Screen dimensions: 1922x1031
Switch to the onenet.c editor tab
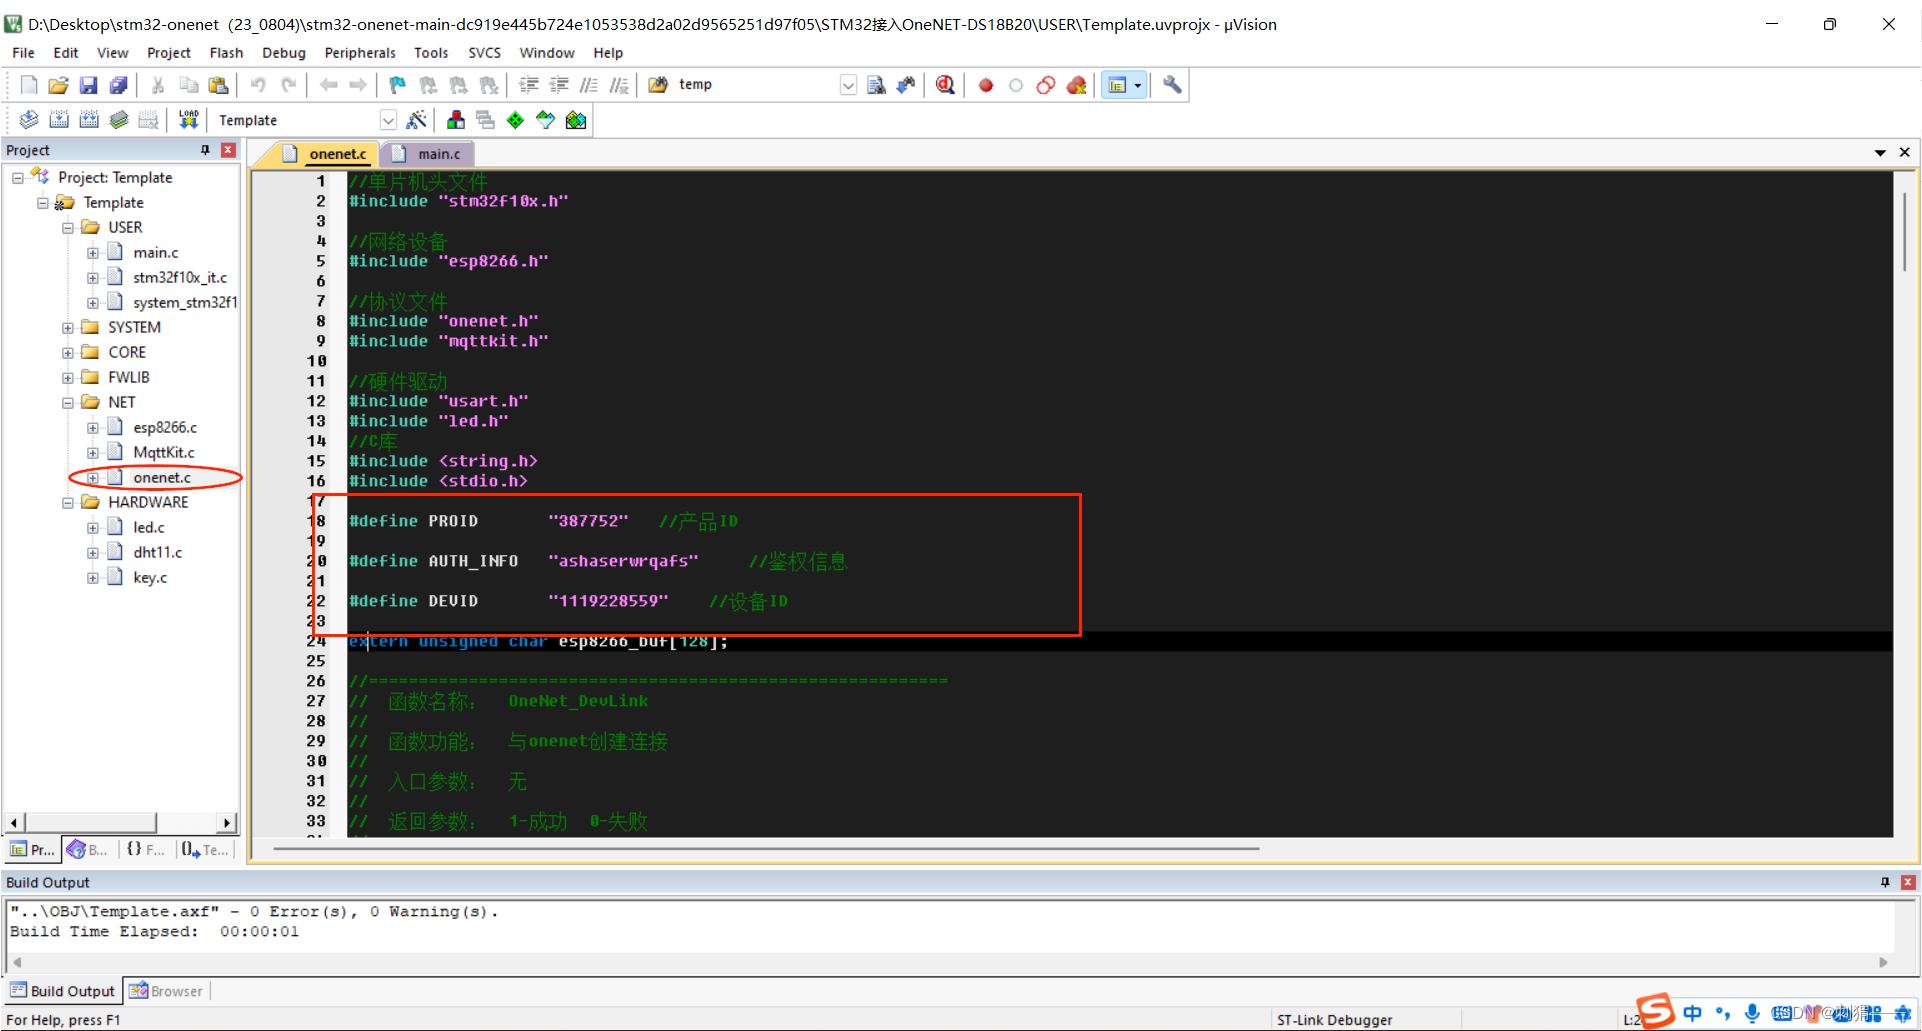point(326,154)
